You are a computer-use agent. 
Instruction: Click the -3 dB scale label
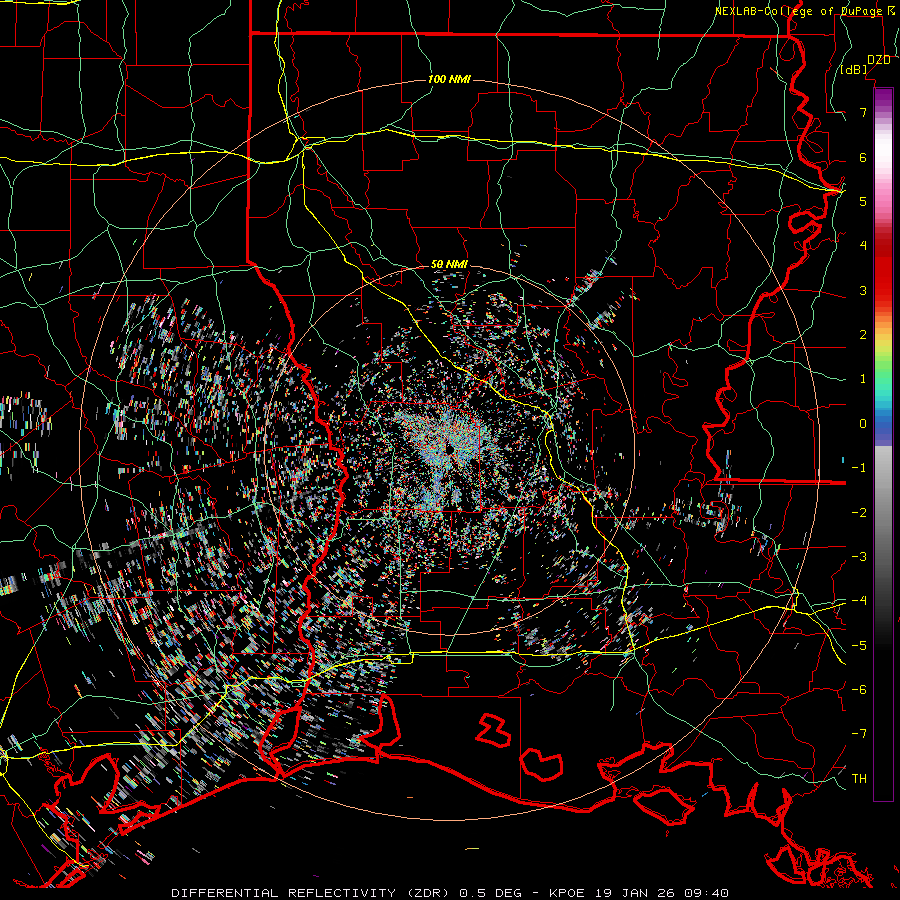(859, 556)
